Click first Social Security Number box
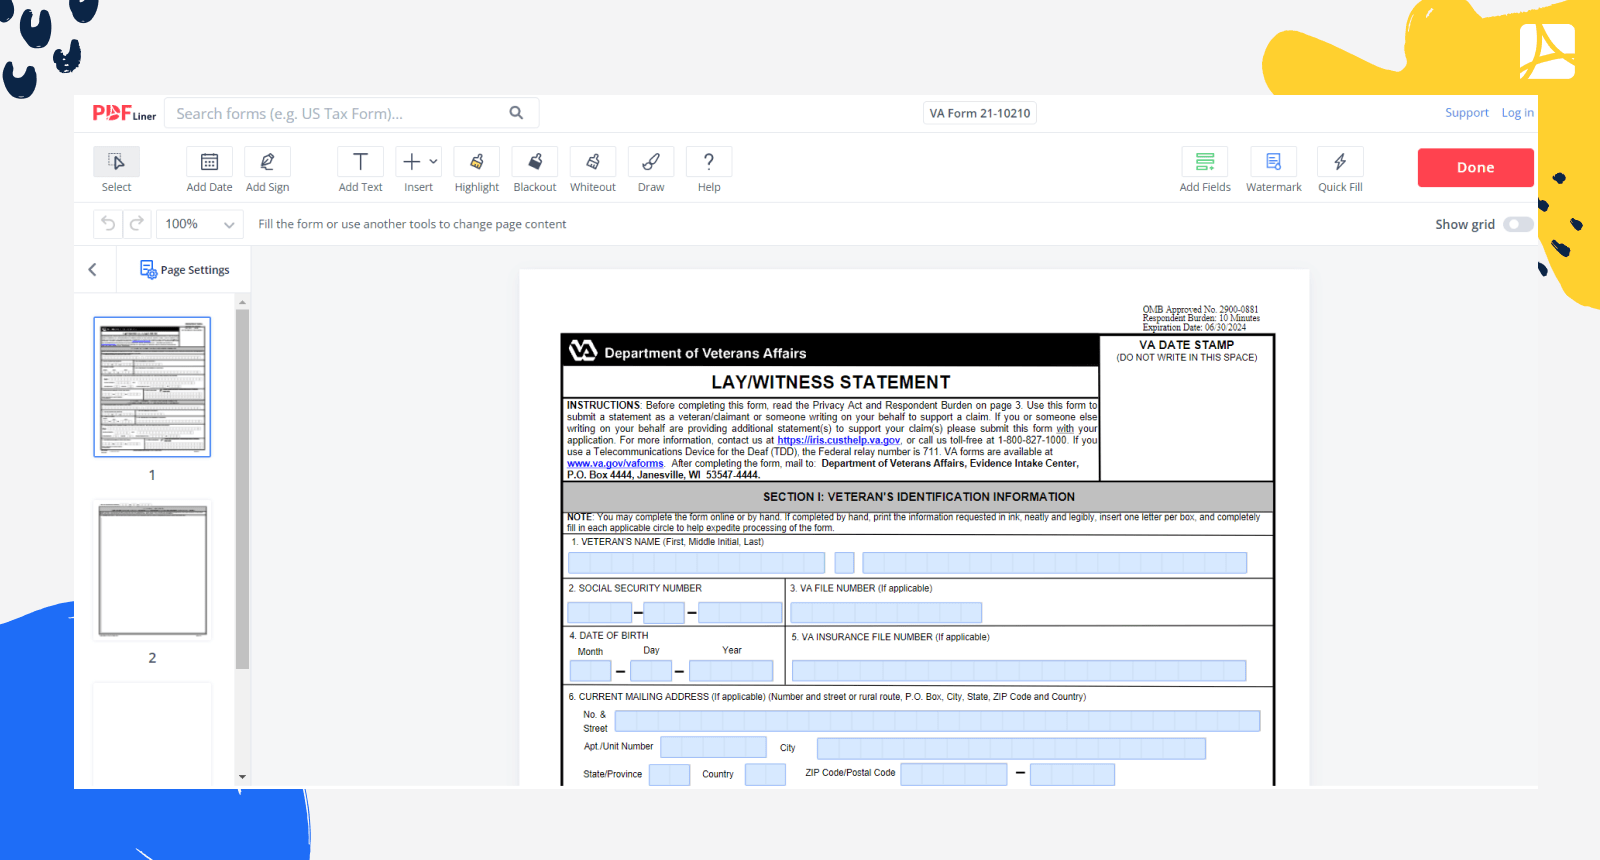The width and height of the screenshot is (1600, 860). 600,612
